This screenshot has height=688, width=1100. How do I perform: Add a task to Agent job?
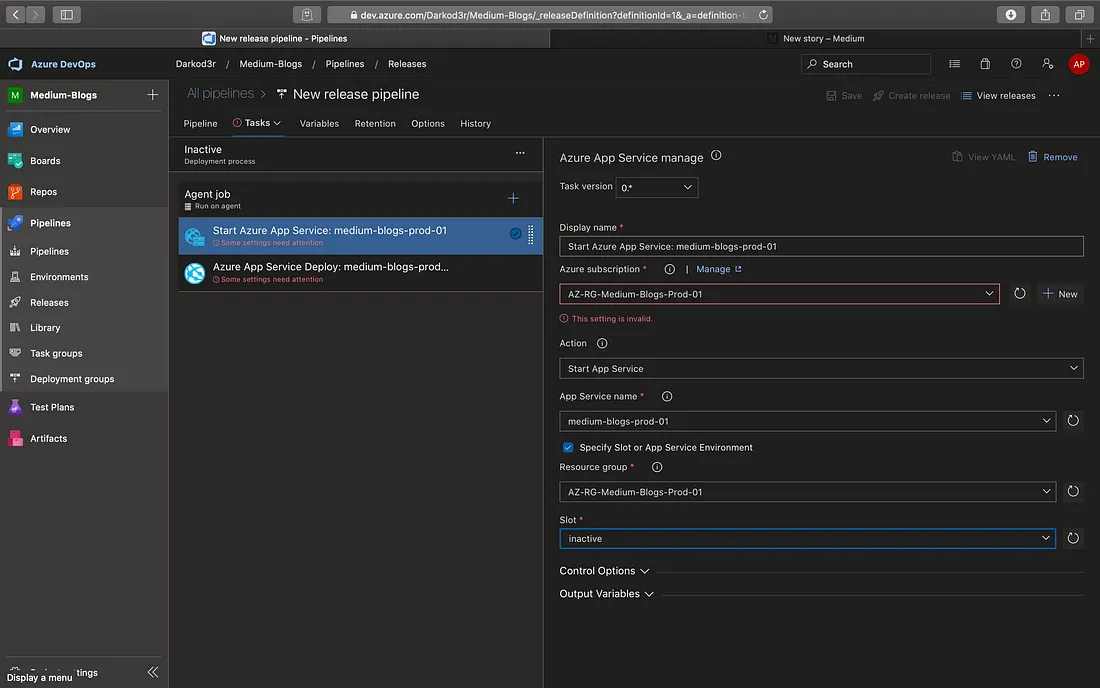click(513, 198)
